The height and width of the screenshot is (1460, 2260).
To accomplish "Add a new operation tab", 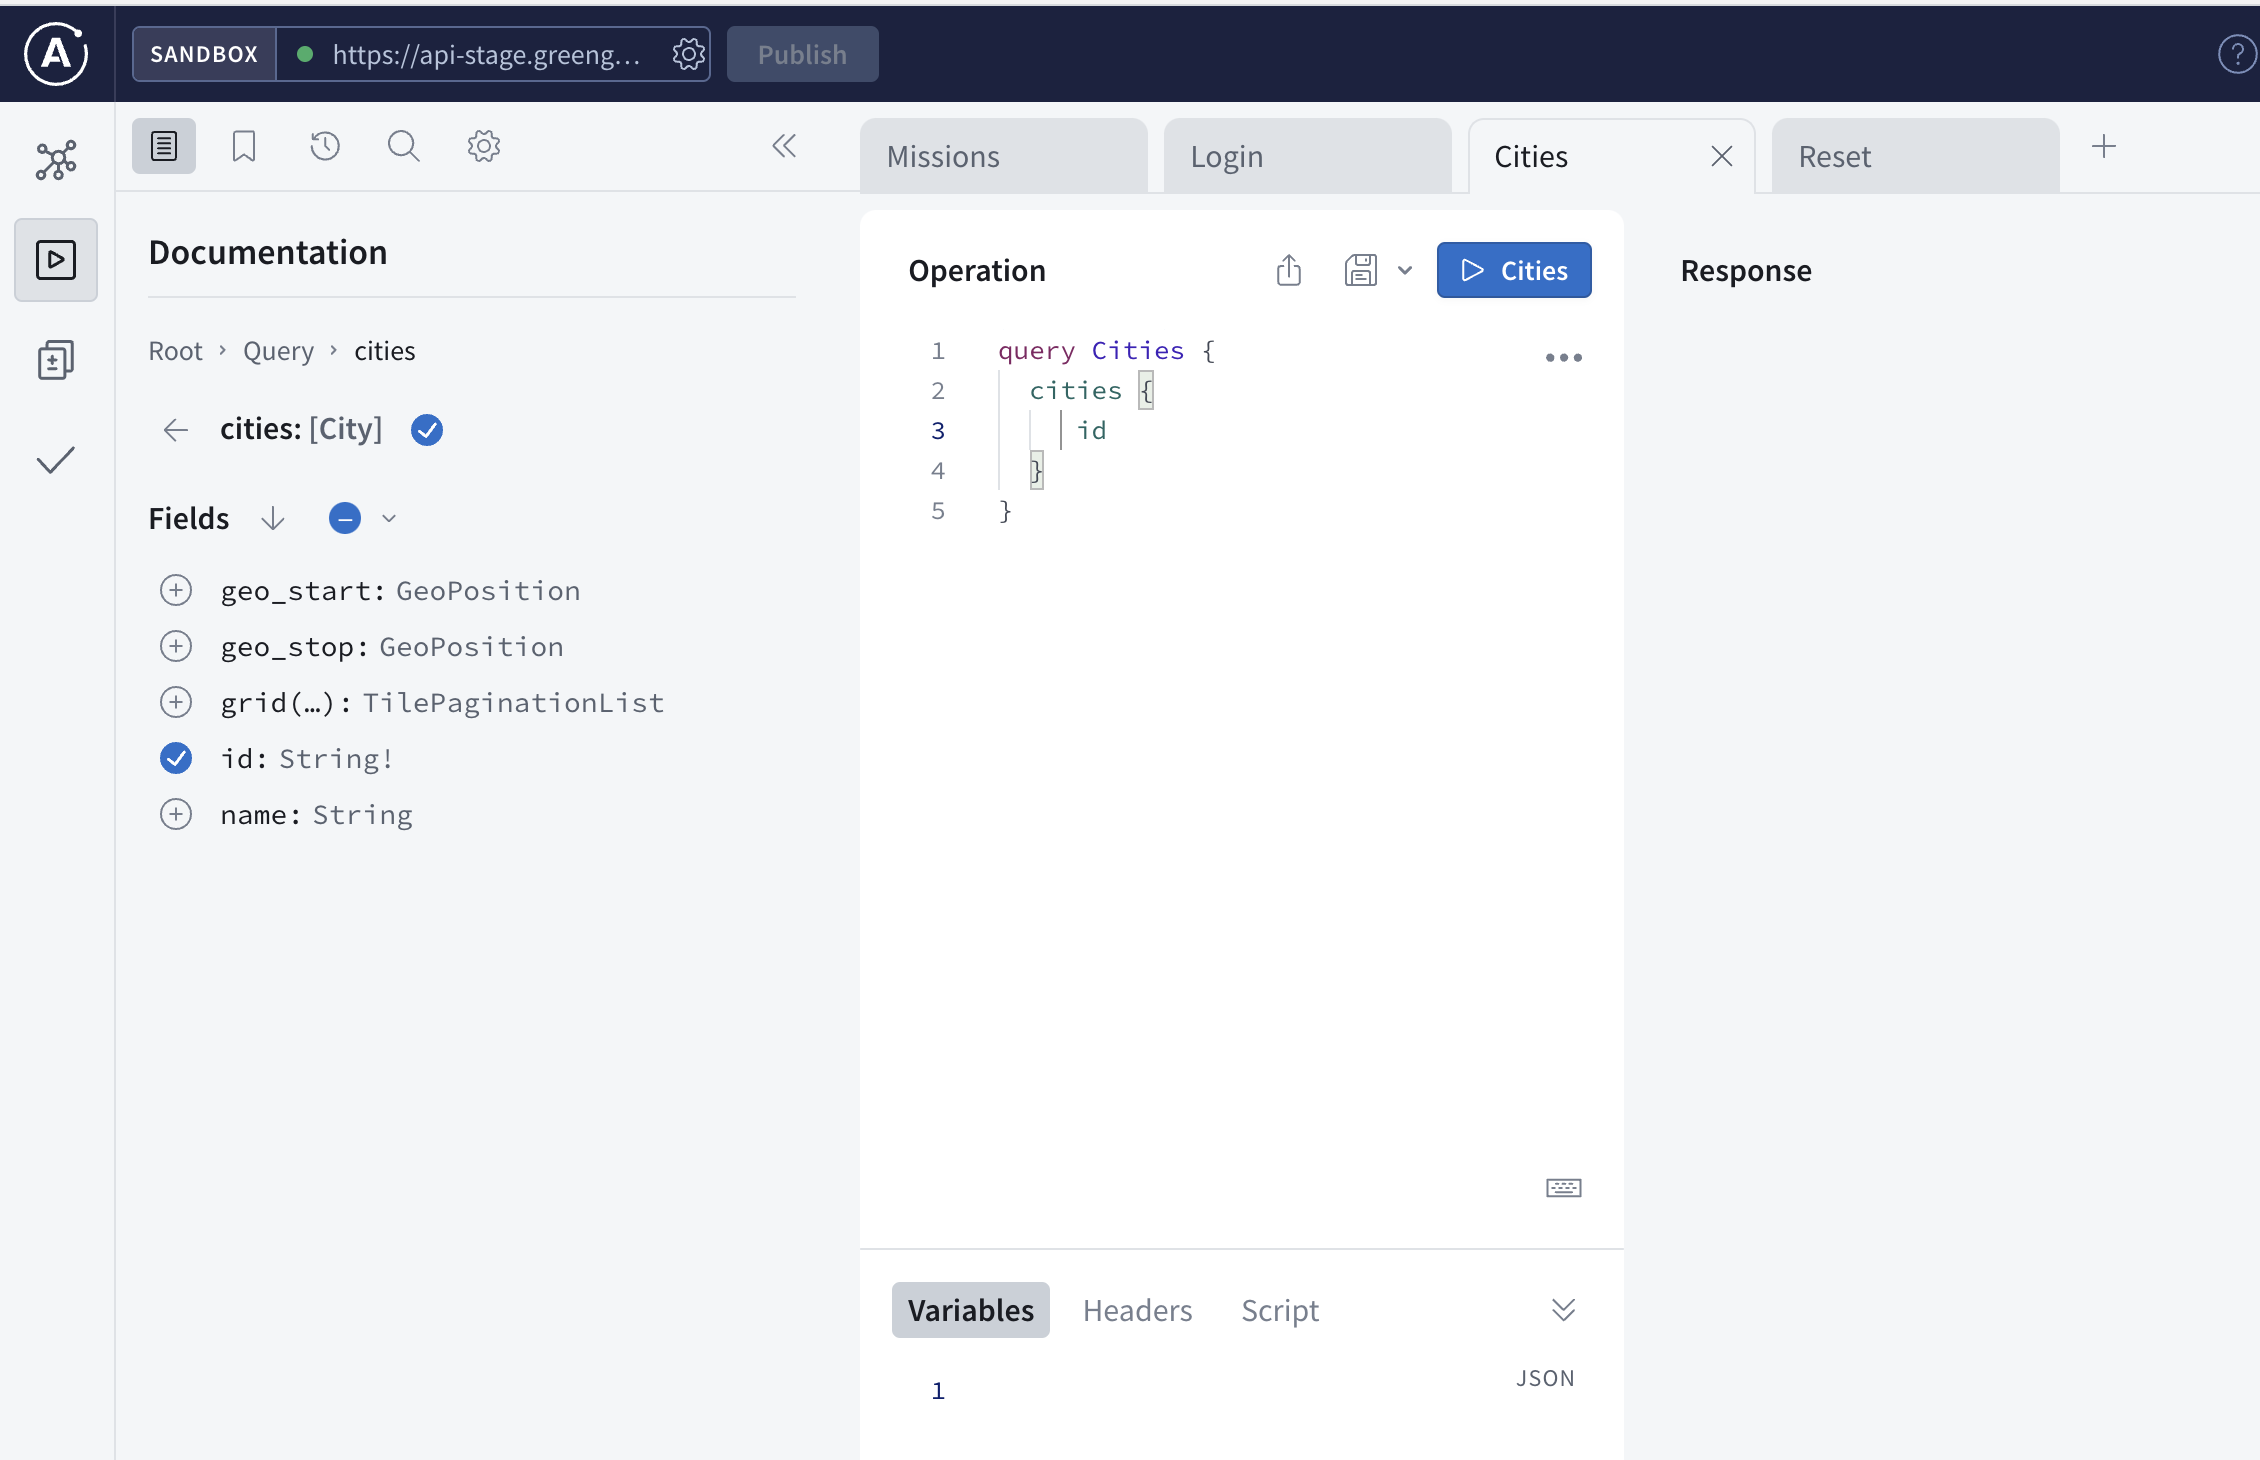I will coord(2103,146).
